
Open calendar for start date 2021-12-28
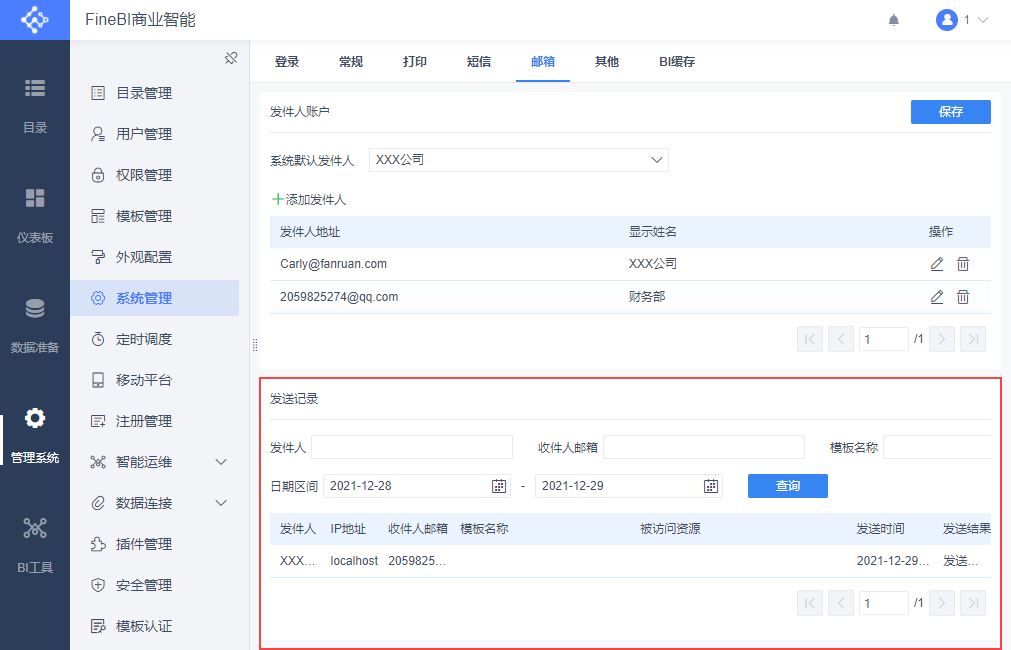click(x=499, y=486)
